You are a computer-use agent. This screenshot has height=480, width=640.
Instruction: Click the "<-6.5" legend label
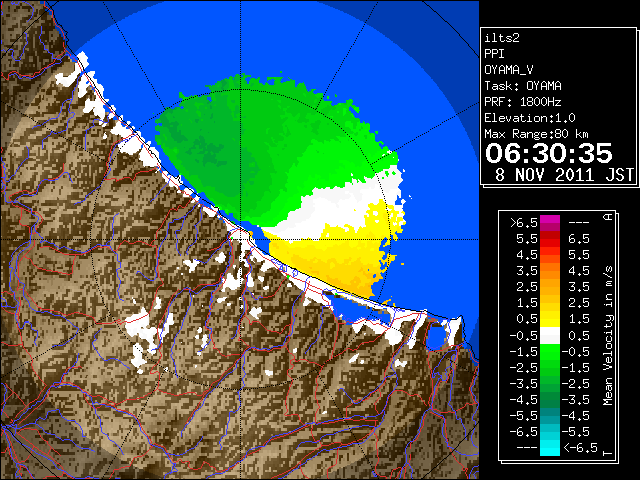(x=581, y=448)
